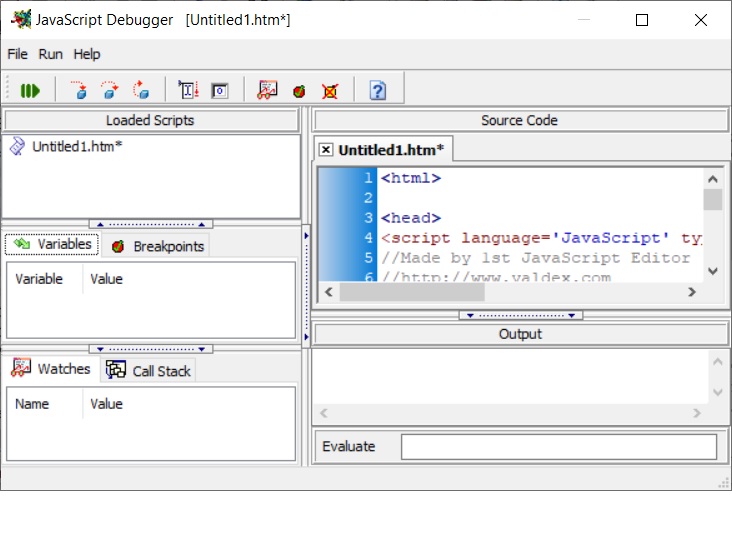Screen dimensions: 732x545
Task: Minimize the JavaScript Debugger window
Action: 584,20
